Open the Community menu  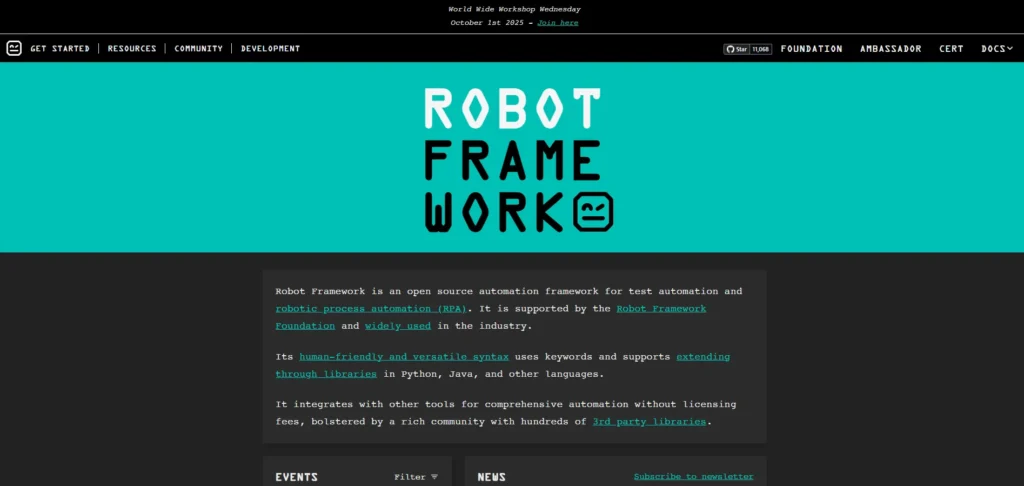click(199, 48)
